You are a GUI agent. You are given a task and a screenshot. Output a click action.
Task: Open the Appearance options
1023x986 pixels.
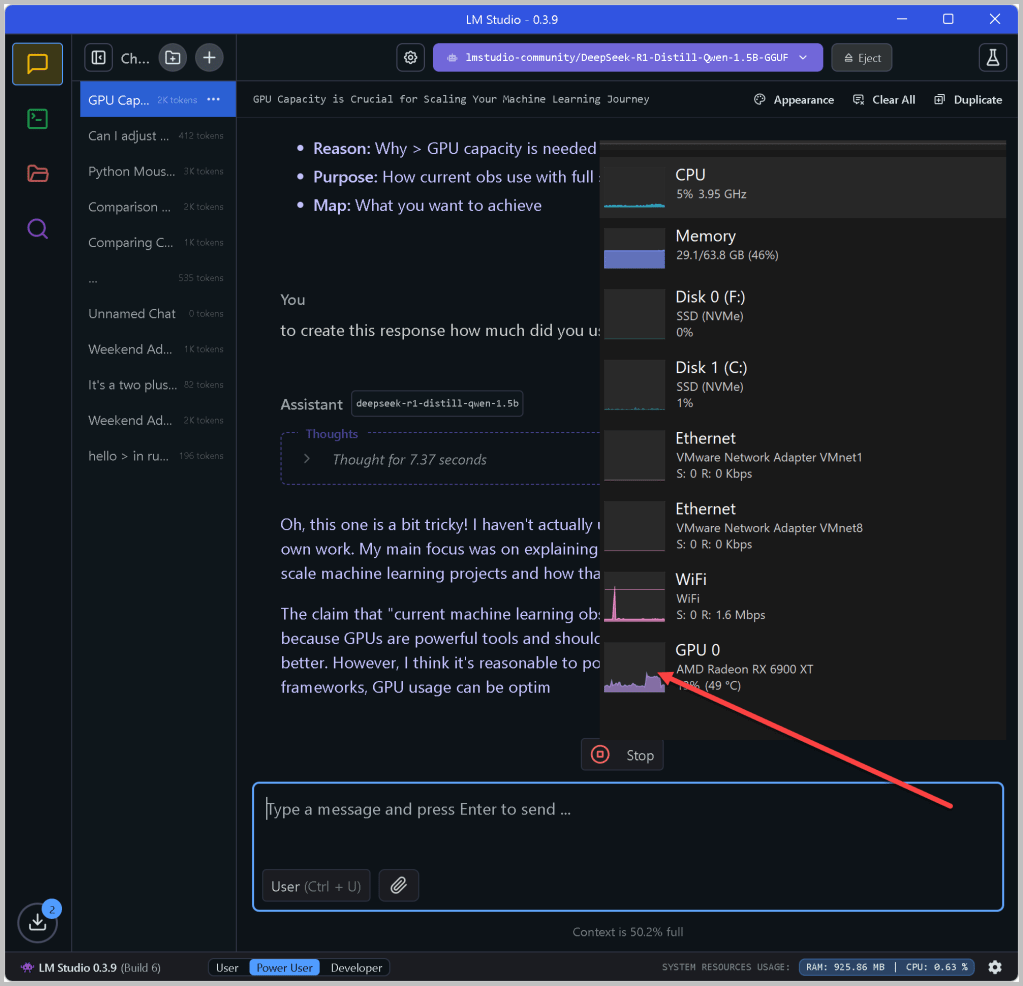click(x=794, y=100)
